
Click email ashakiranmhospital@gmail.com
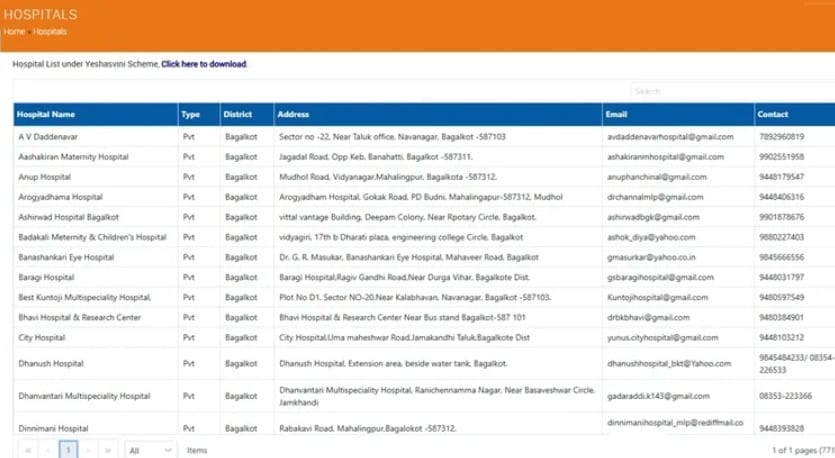tap(666, 157)
